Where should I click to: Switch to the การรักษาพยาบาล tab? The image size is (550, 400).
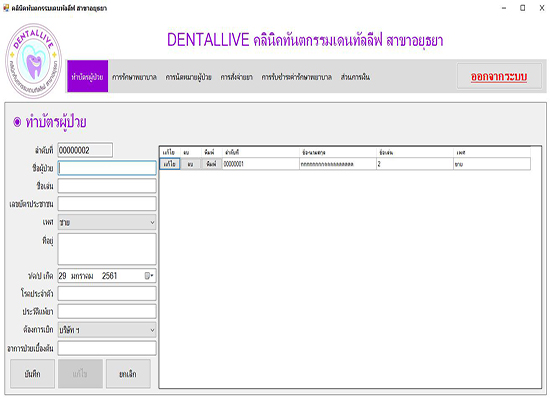tap(134, 77)
